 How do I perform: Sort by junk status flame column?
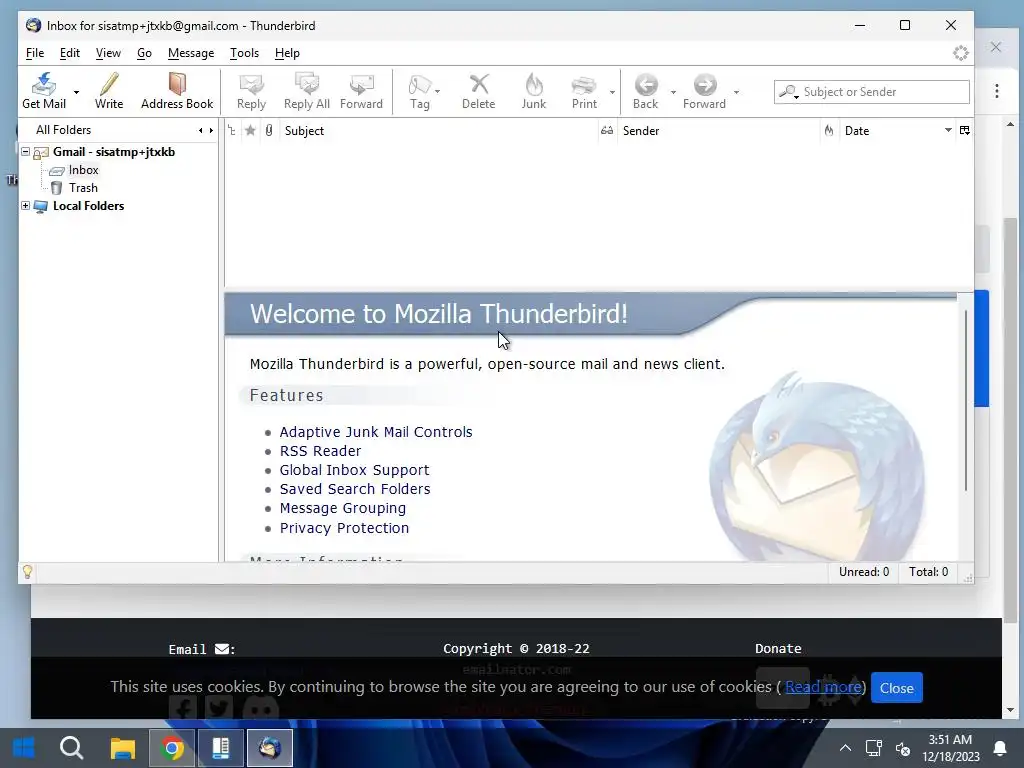829,131
